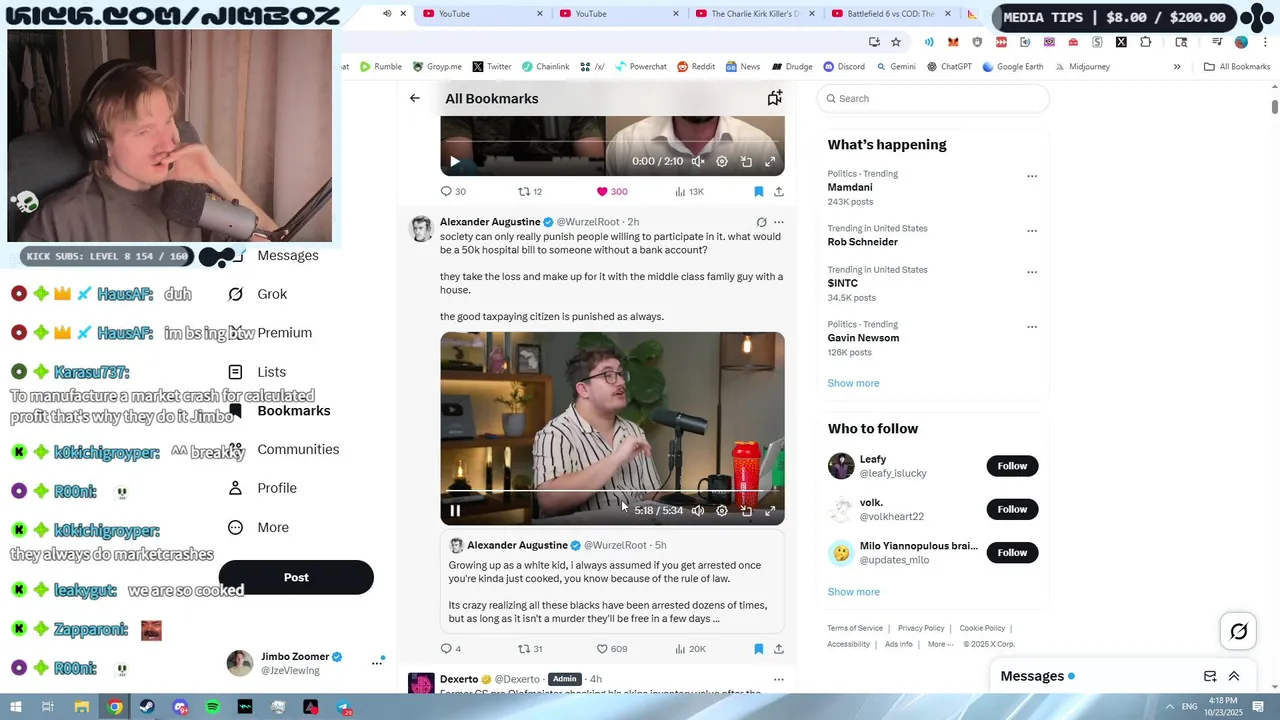Image resolution: width=1280 pixels, height=720 pixels.
Task: Open Lists in the X sidebar
Action: point(258,372)
